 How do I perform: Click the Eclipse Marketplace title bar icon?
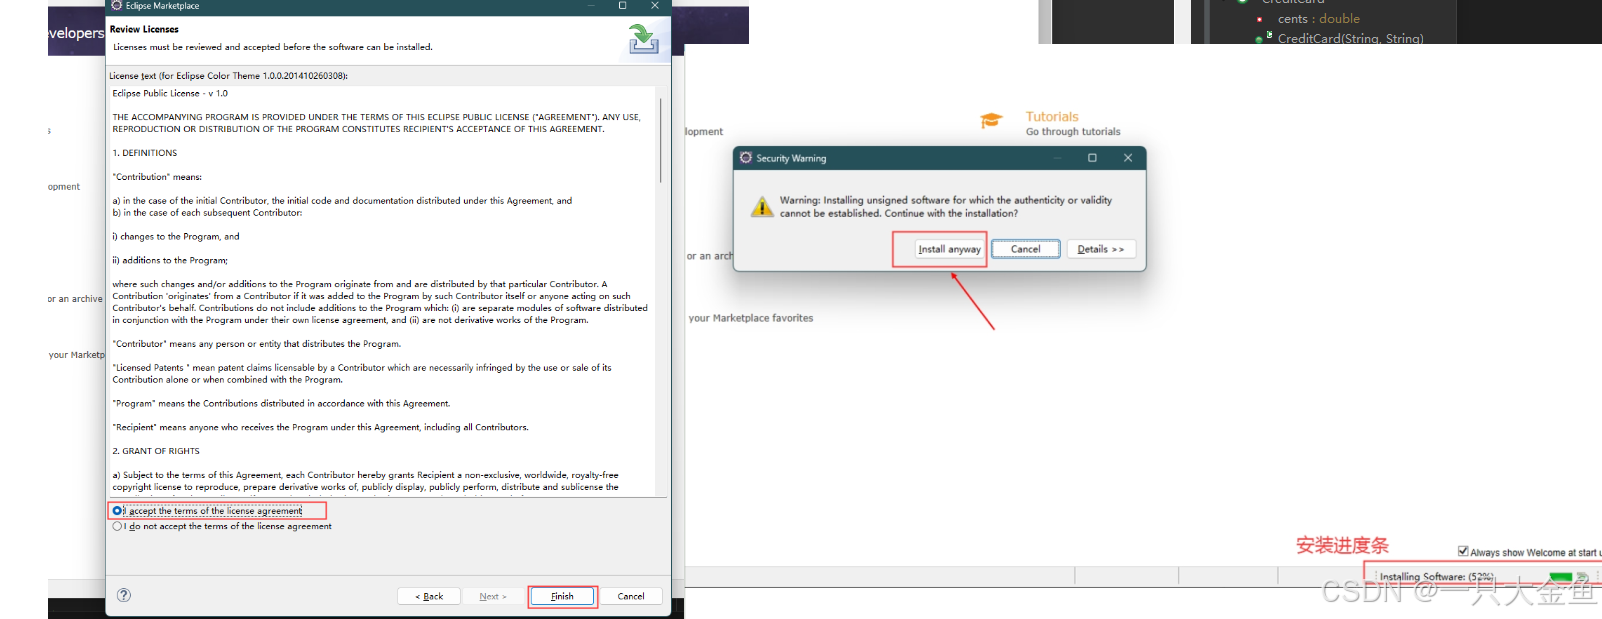click(x=116, y=6)
